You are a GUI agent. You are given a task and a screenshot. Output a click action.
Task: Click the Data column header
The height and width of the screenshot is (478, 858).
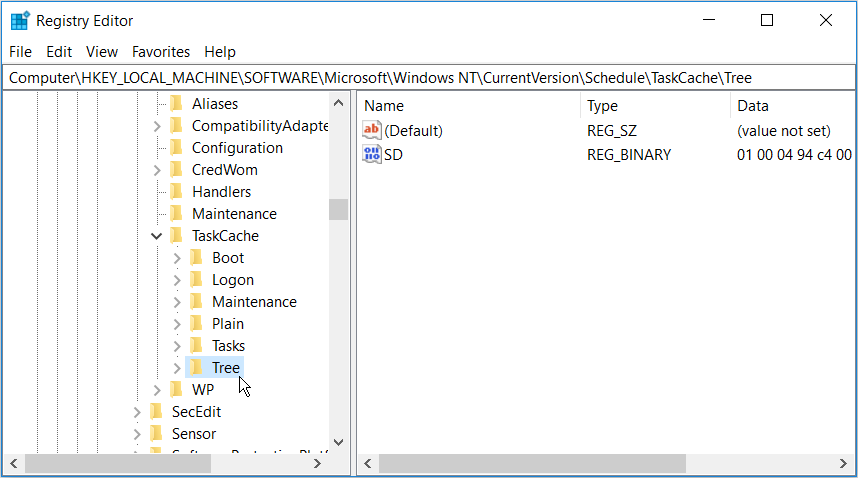point(753,106)
